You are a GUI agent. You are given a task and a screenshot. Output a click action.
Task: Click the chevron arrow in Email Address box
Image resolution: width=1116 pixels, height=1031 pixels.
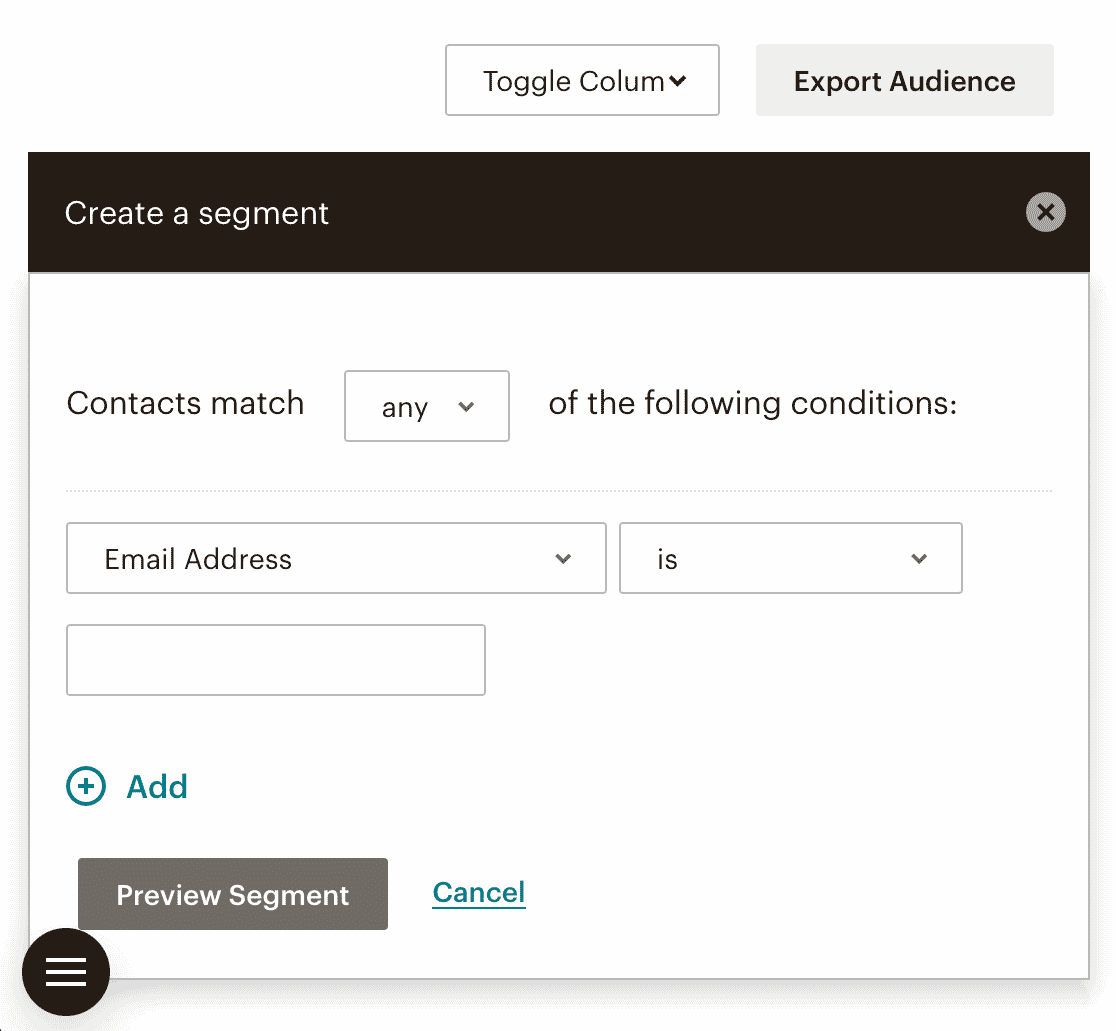[x=563, y=559]
